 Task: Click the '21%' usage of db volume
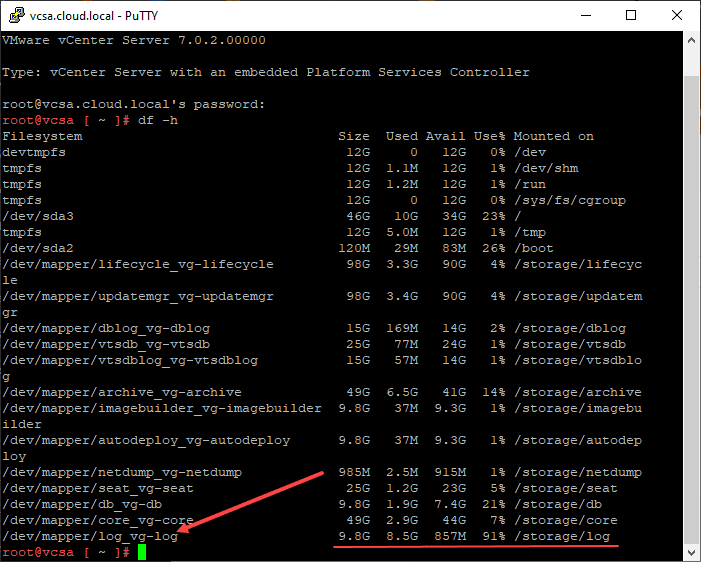coord(494,504)
